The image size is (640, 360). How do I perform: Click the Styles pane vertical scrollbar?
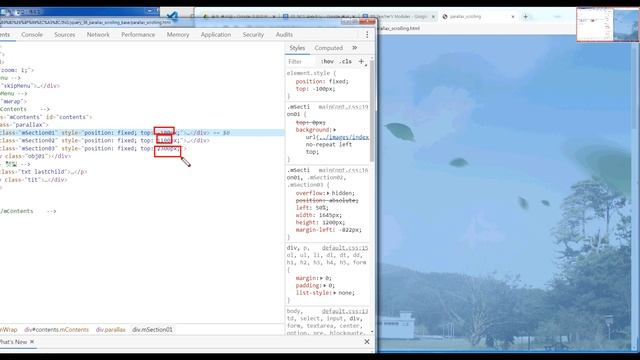click(371, 110)
